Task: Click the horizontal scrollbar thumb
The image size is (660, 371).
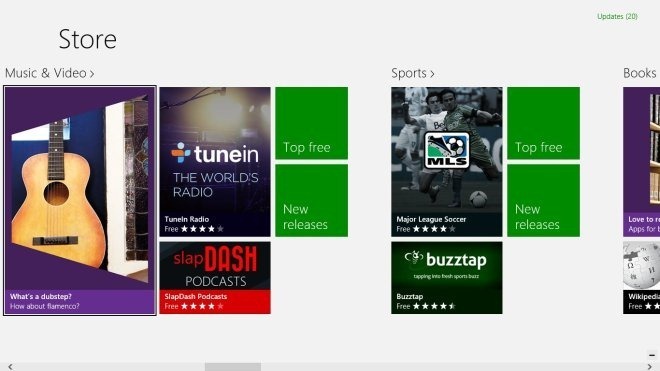Action: 233,367
